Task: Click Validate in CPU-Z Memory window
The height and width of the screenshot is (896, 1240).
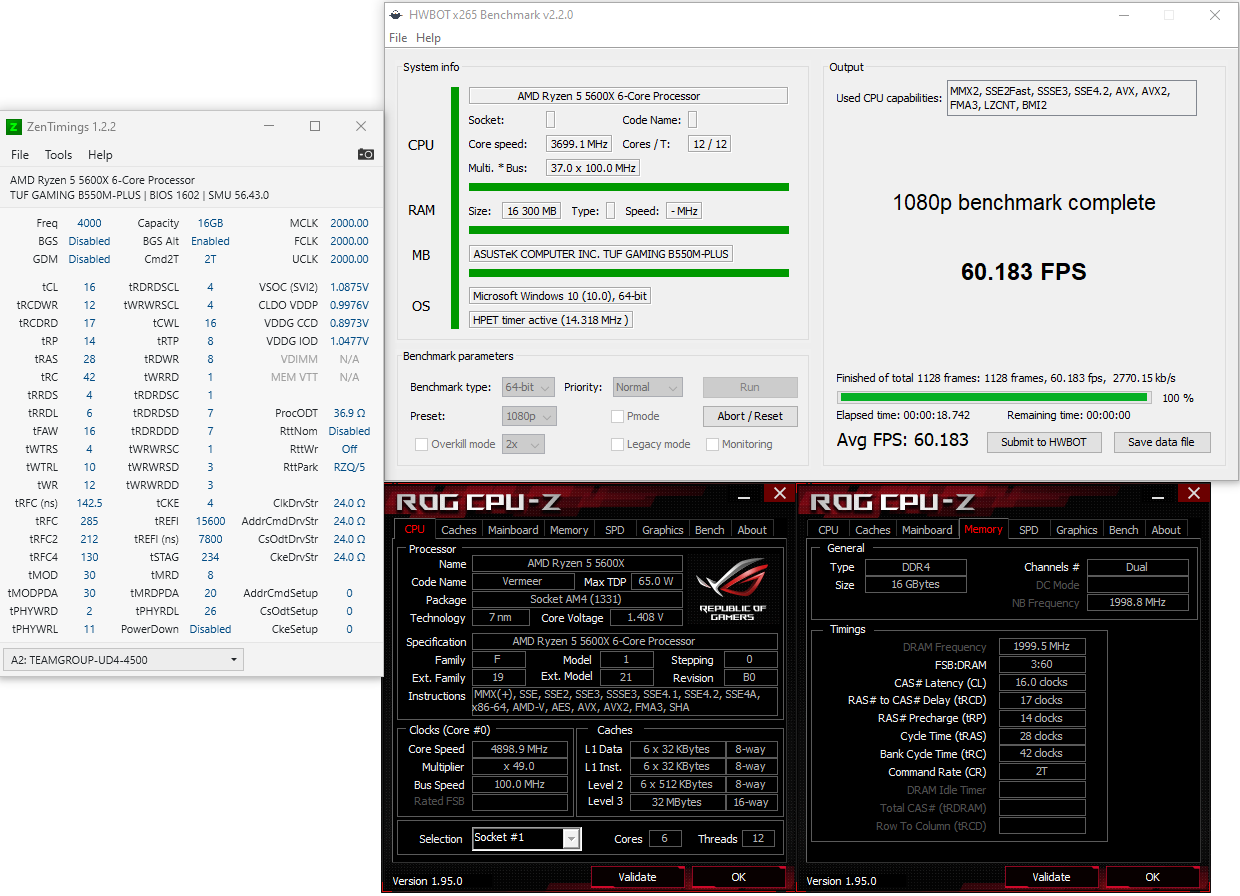Action: coord(1051,877)
